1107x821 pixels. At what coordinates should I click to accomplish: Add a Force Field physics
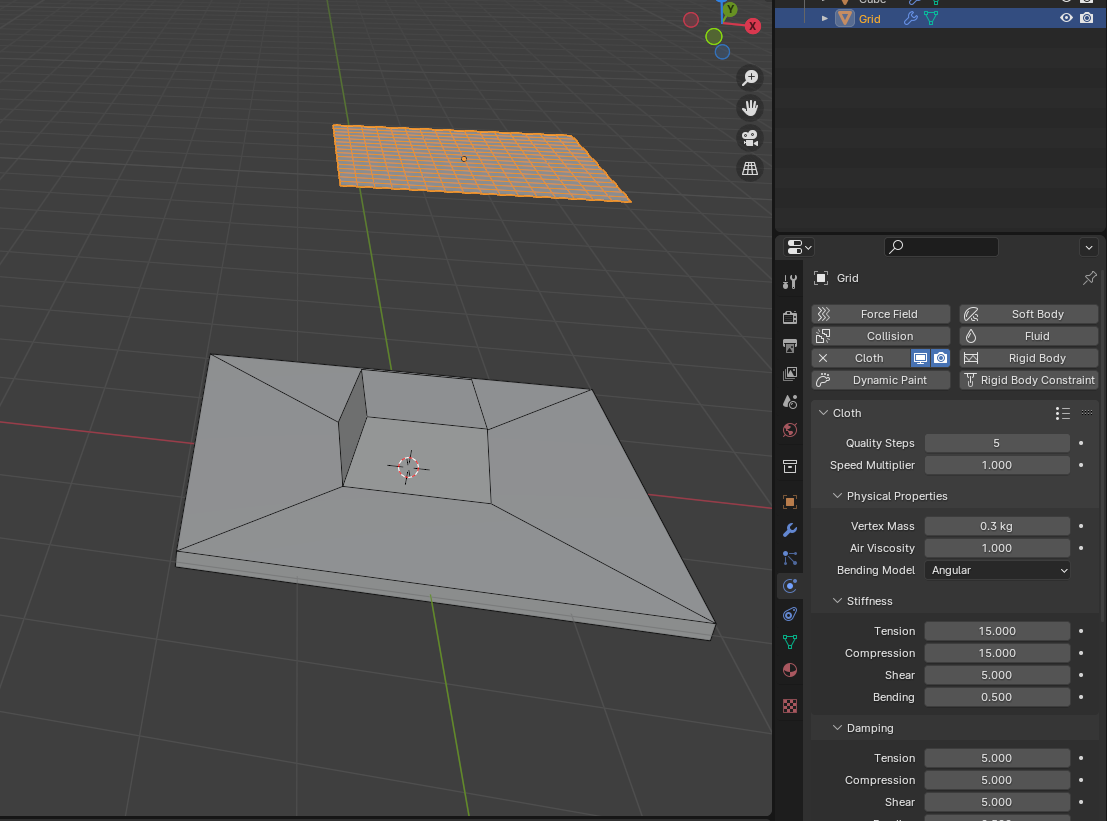(x=881, y=314)
